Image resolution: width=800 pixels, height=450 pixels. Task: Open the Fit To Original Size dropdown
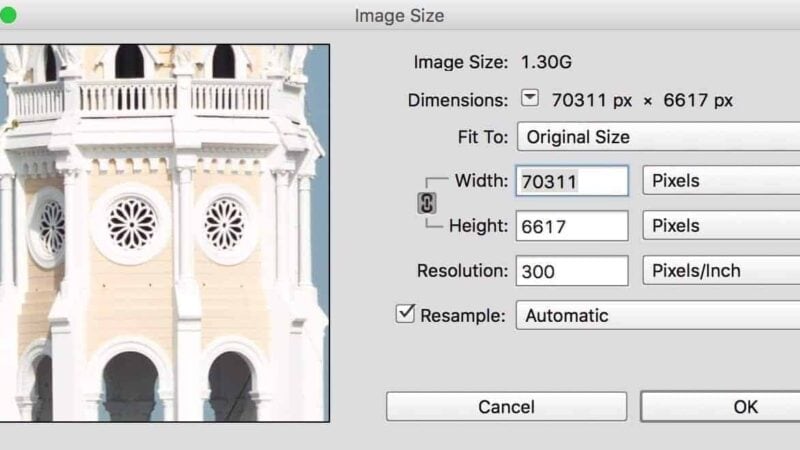(658, 137)
